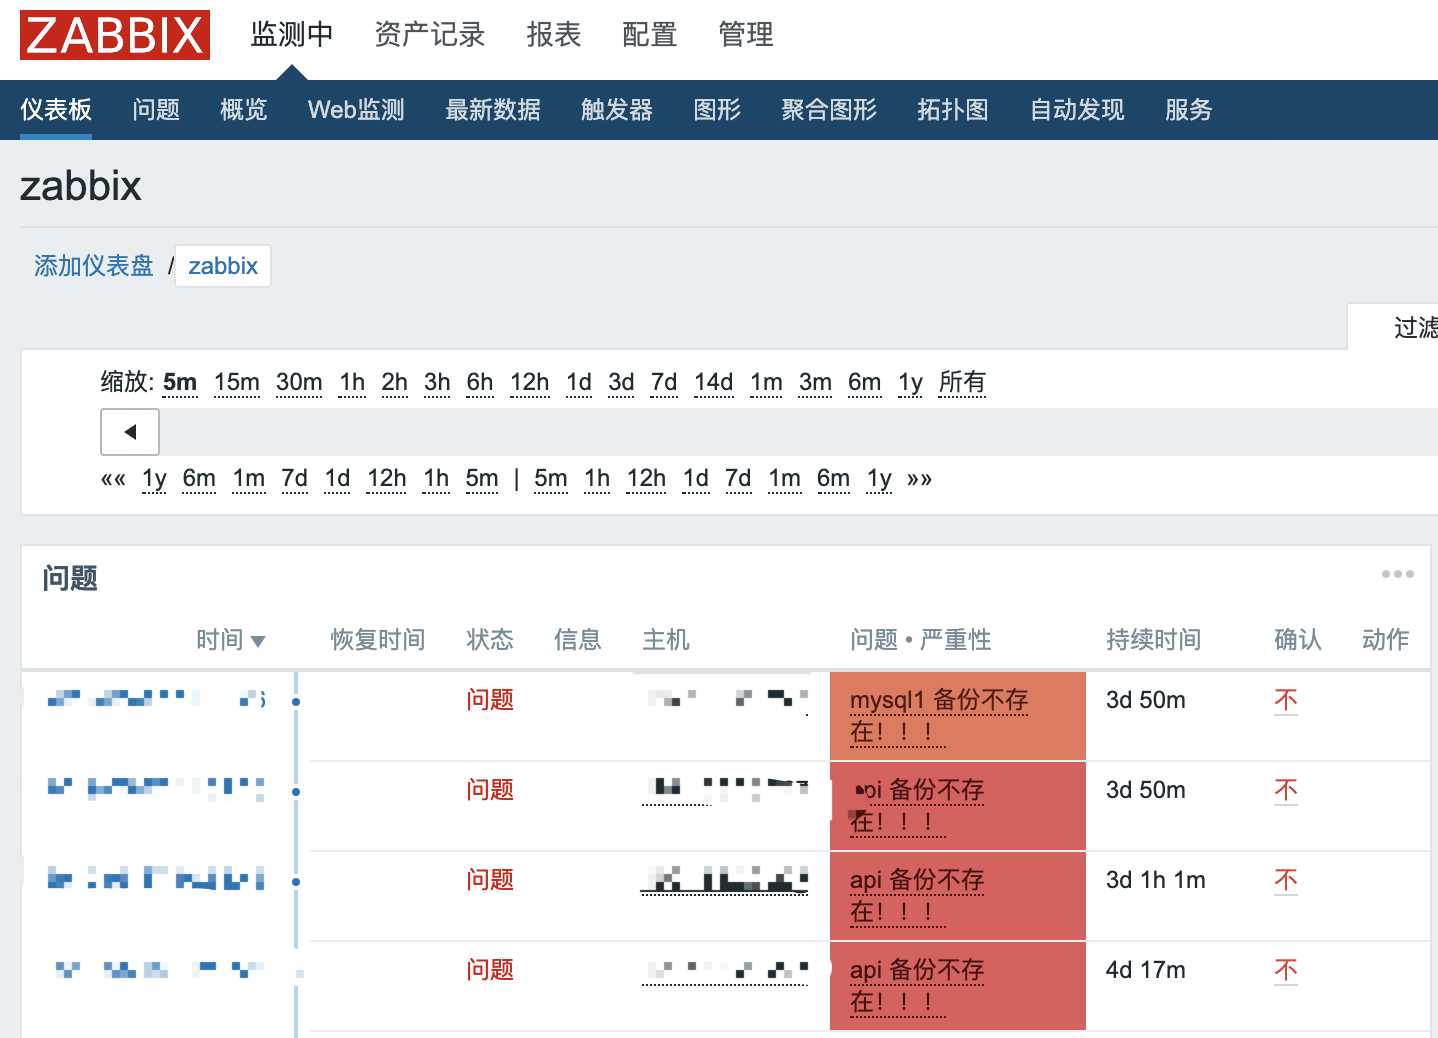This screenshot has width=1438, height=1038.
Task: Set zoom to 14d
Action: coord(714,382)
